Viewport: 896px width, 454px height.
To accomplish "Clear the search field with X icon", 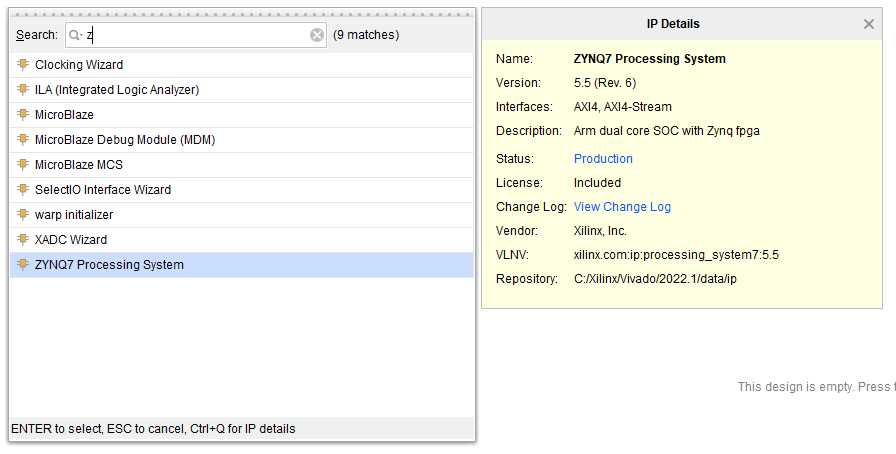I will click(x=317, y=35).
